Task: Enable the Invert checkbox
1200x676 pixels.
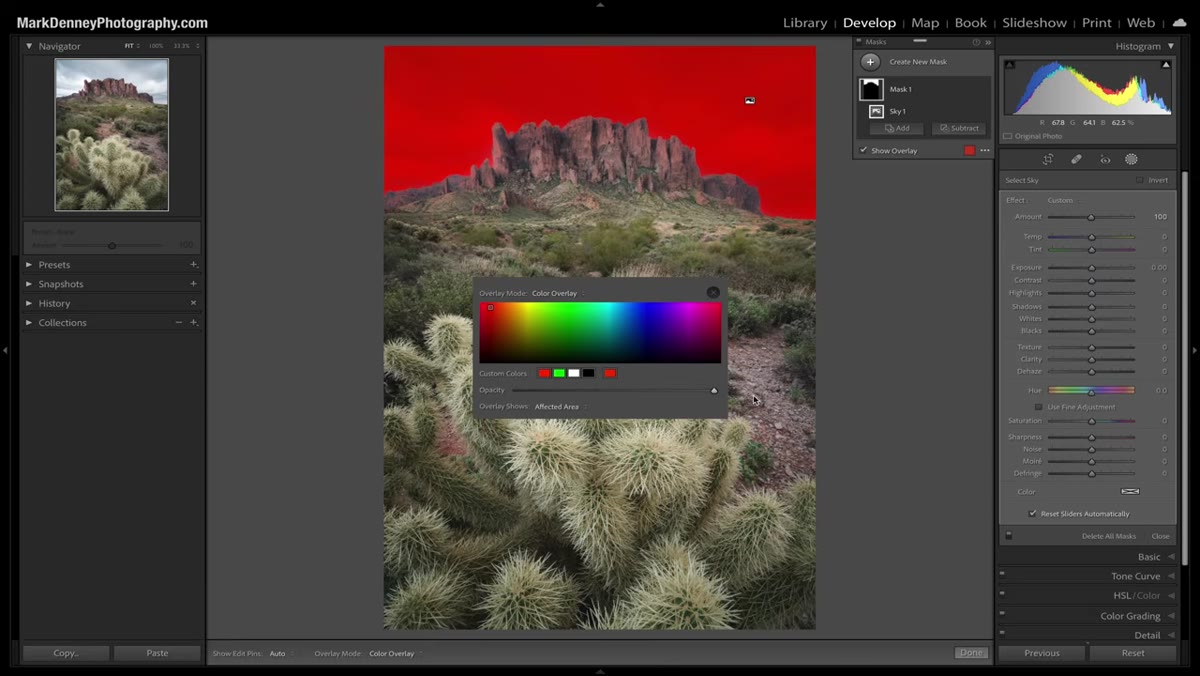Action: click(1139, 180)
